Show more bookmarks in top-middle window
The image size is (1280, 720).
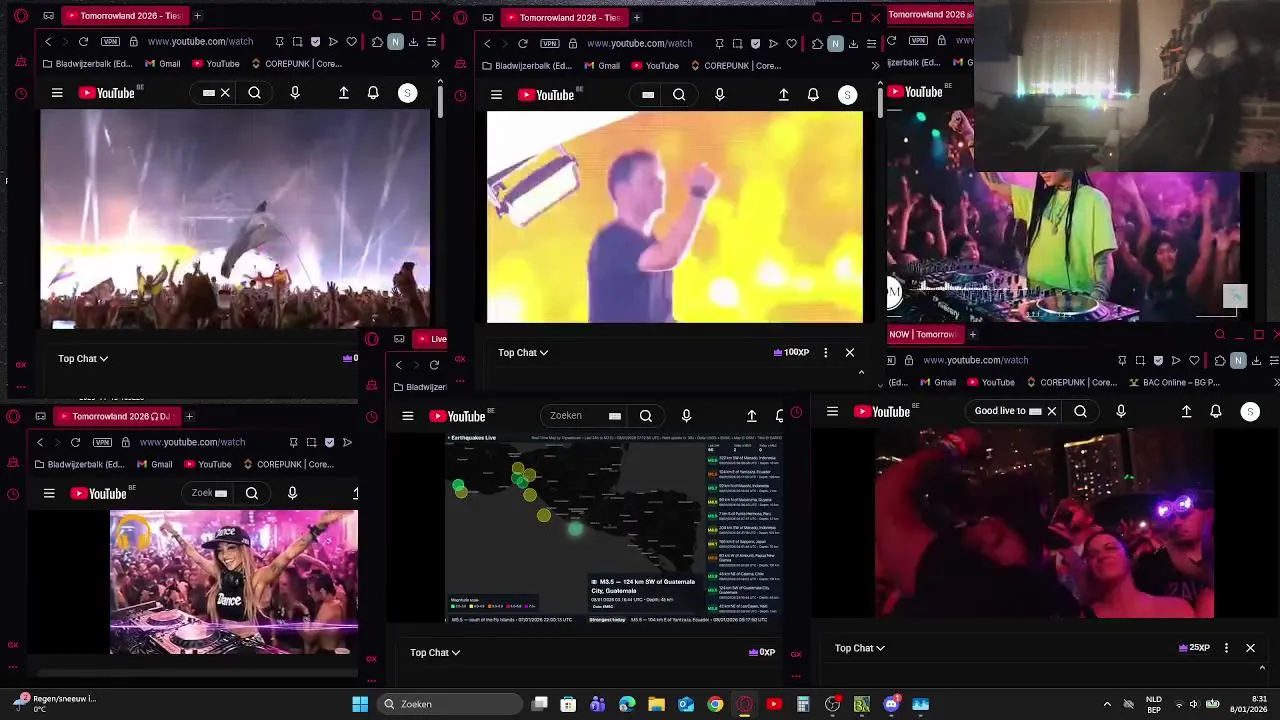[x=875, y=66]
